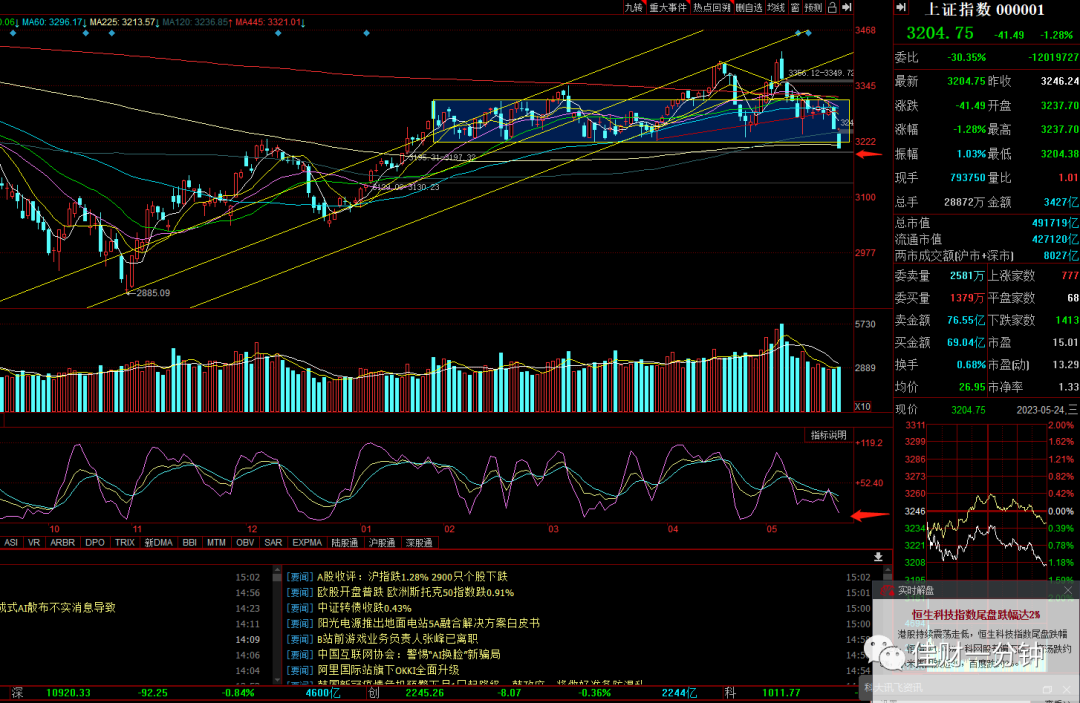Open news '欧股开盘普跌 欧洲斯托克50指数跌0.91%'
Screen dimensions: 1080x703
tap(415, 592)
